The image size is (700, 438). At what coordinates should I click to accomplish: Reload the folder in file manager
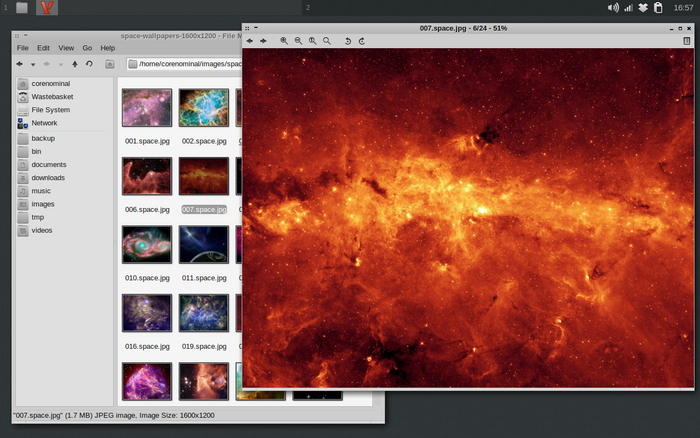tap(89, 64)
